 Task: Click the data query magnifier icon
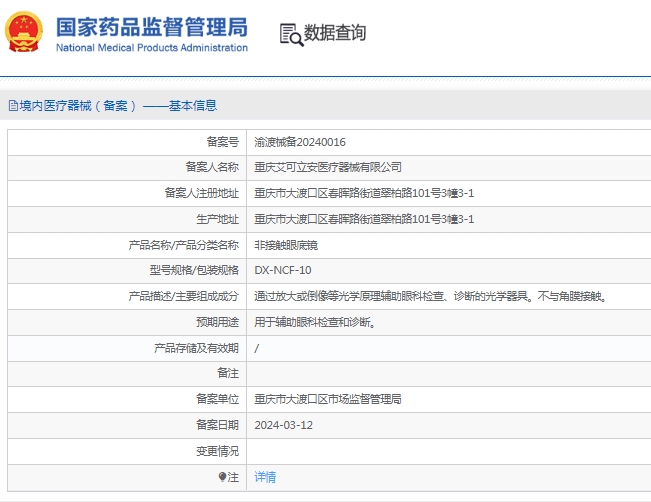click(291, 34)
